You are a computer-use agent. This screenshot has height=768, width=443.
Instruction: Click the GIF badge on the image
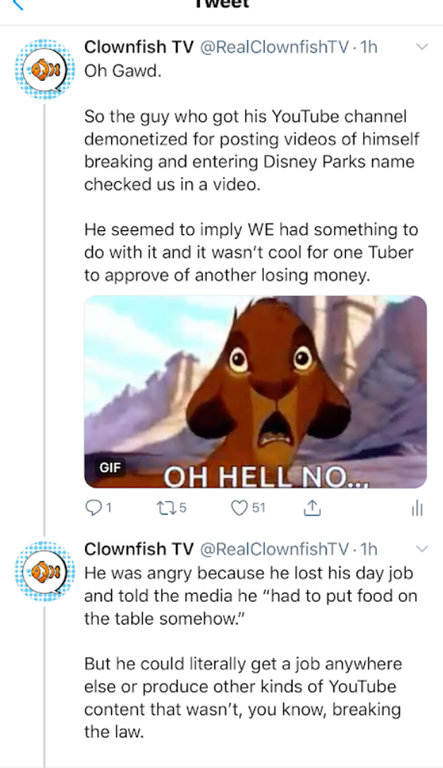(x=110, y=467)
